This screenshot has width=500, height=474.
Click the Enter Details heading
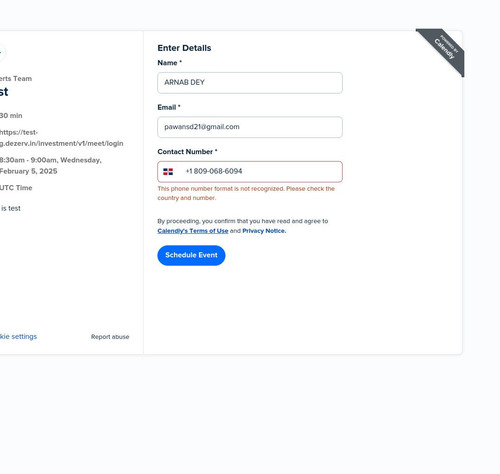(184, 48)
